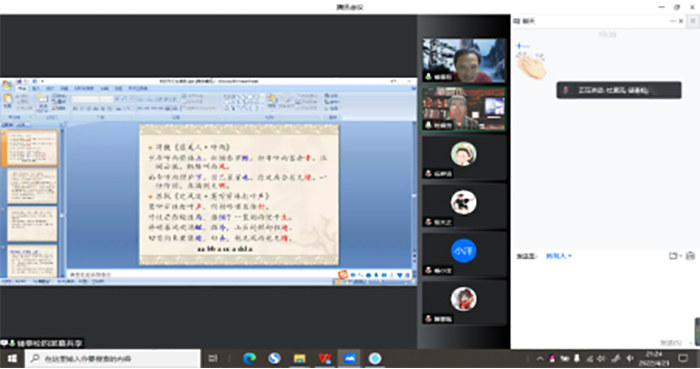Screen dimensions: 700x369
Task: Open the notification center icon
Action: click(683, 358)
